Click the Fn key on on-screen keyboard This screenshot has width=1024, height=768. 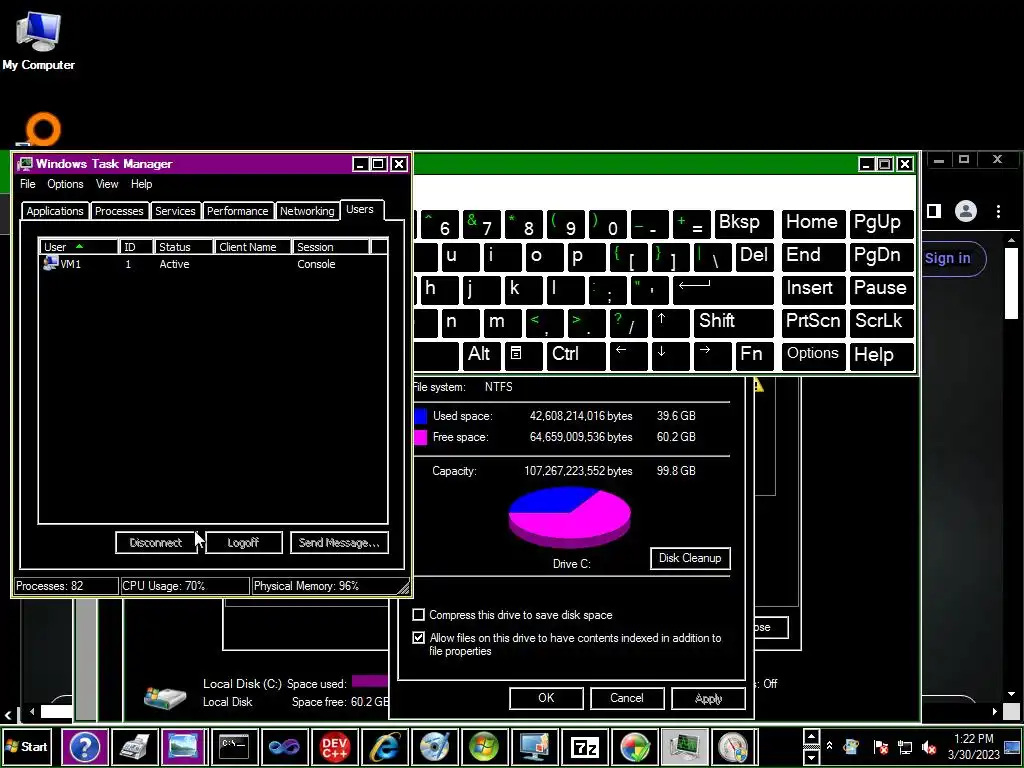pyautogui.click(x=754, y=355)
